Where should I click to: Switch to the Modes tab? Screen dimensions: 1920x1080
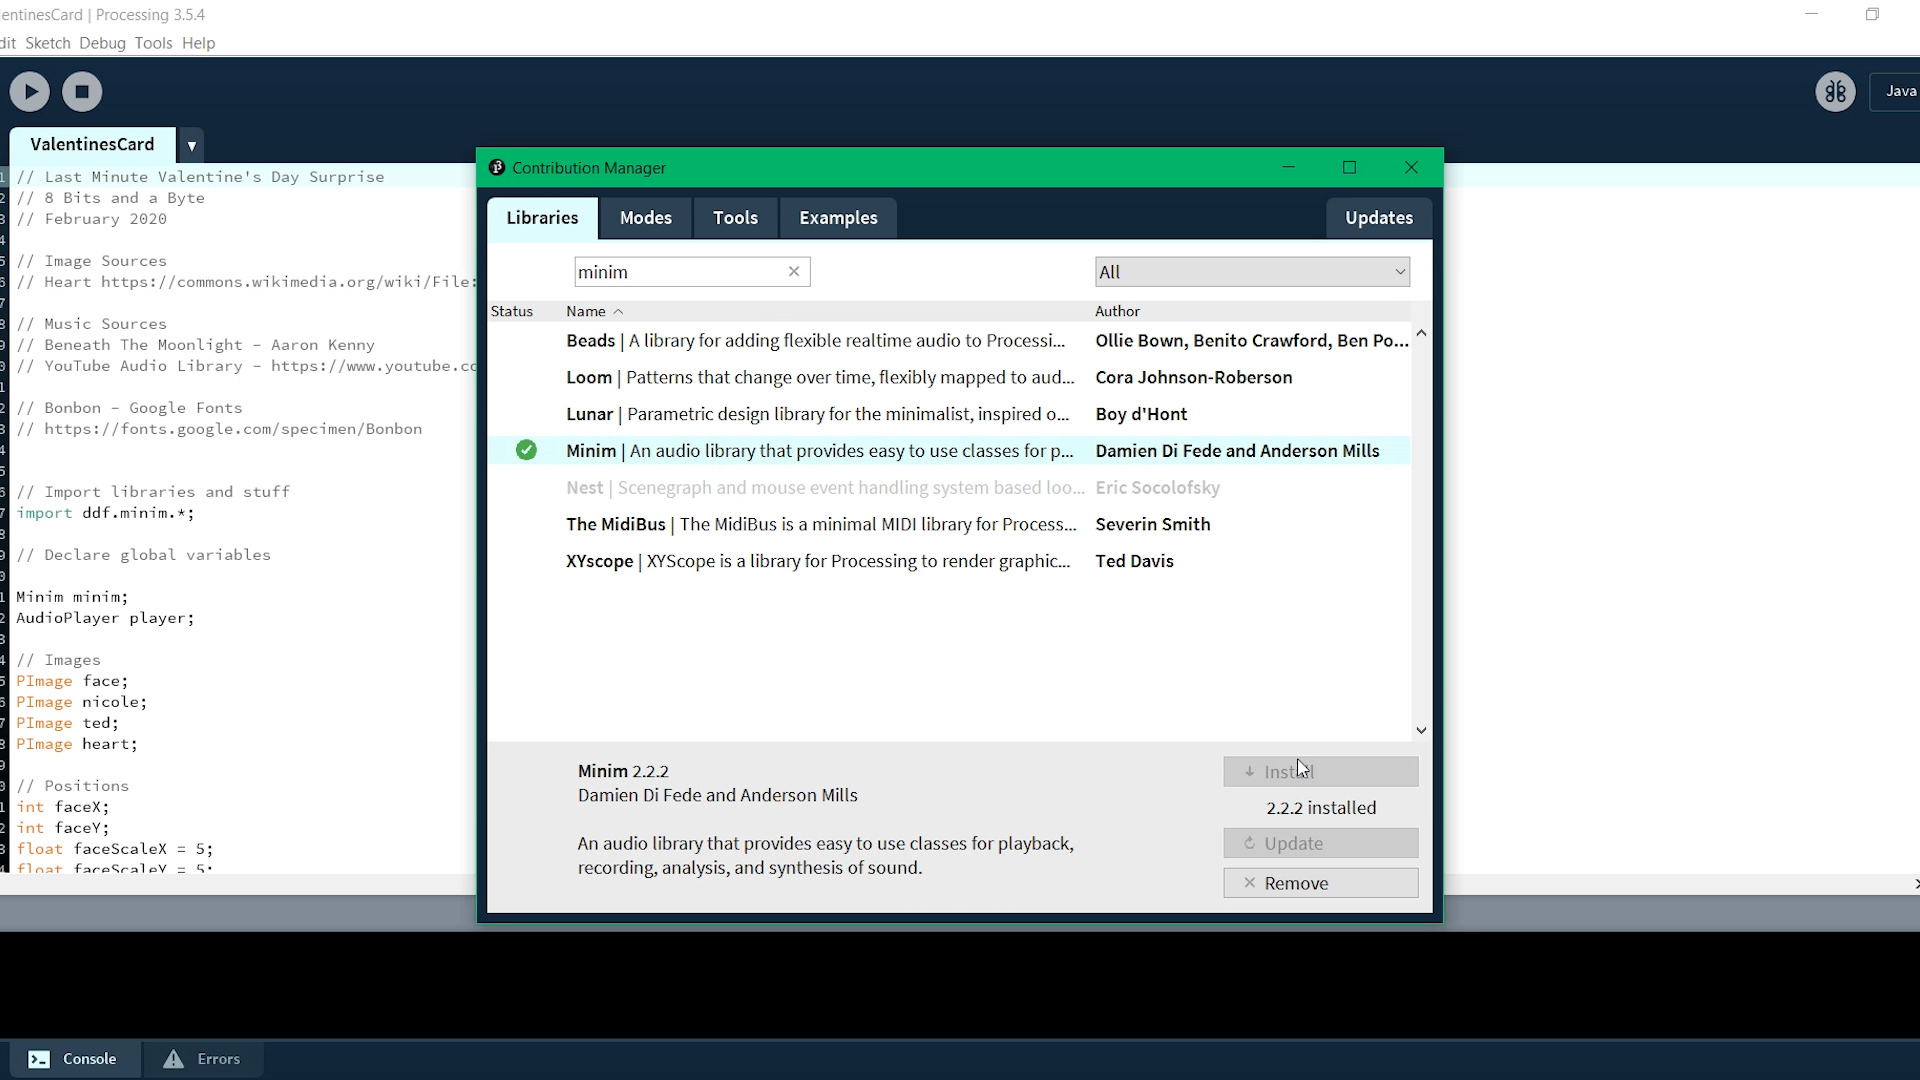pos(645,218)
